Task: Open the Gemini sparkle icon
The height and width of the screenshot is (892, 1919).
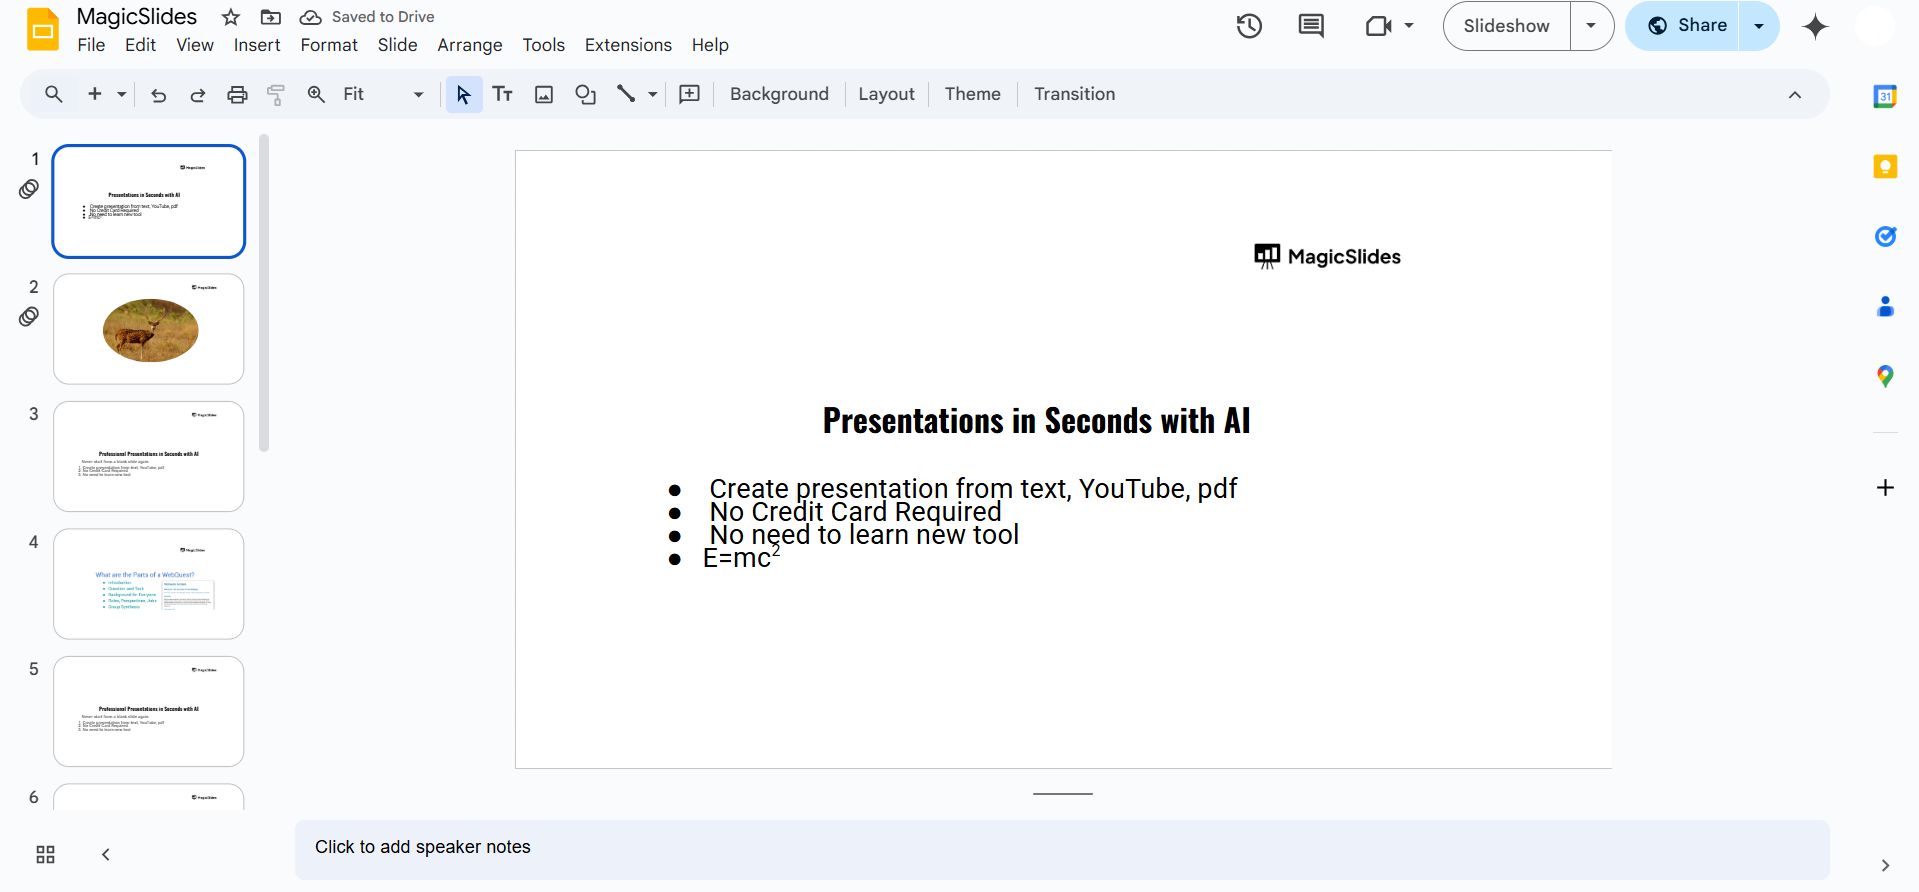Action: [x=1815, y=26]
